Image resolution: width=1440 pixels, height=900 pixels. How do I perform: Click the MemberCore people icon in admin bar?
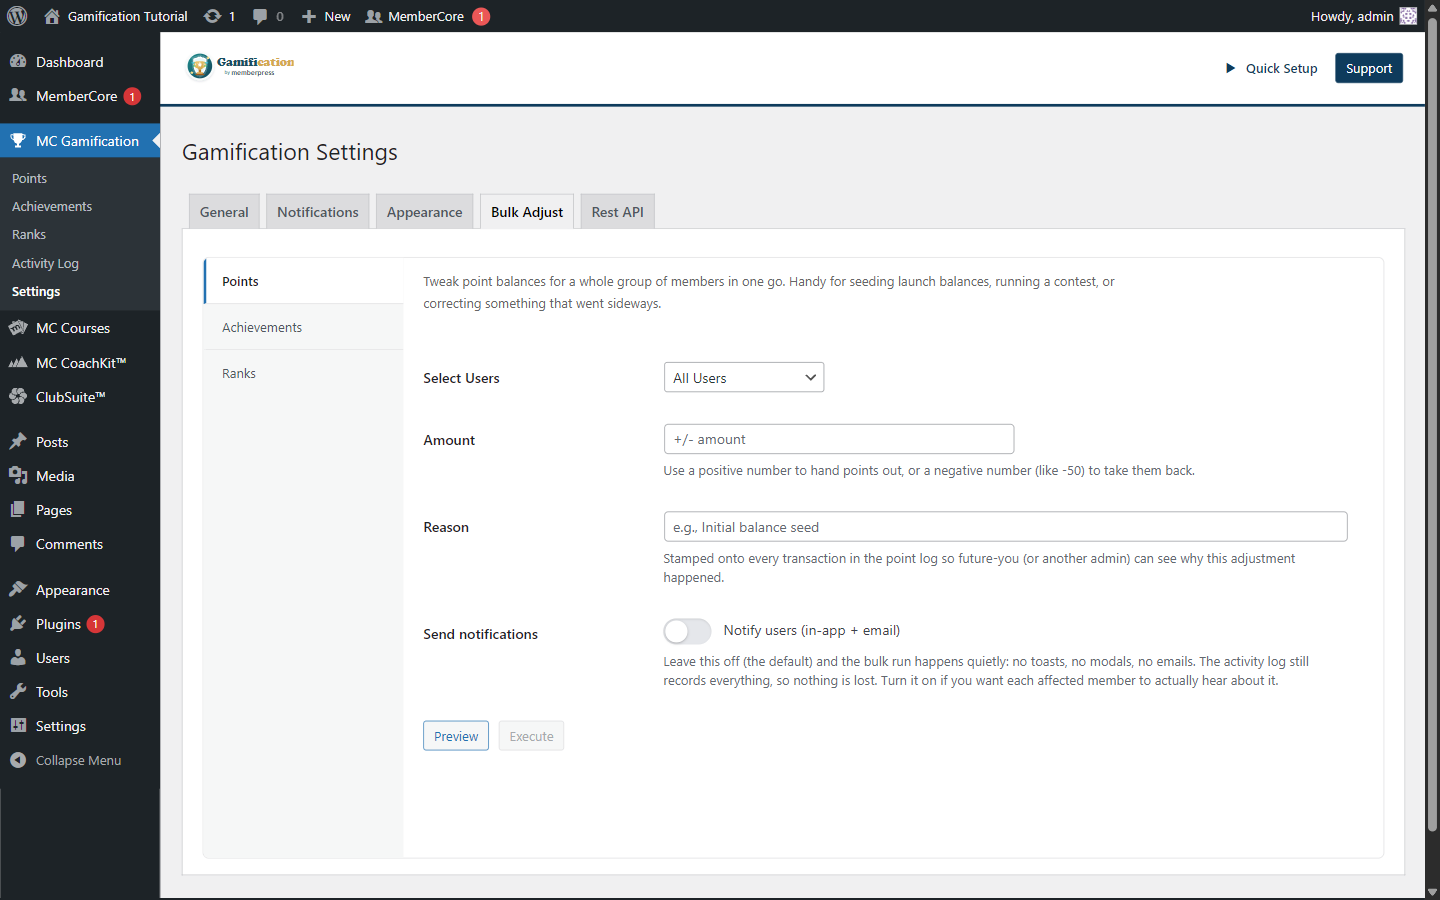[x=374, y=16]
